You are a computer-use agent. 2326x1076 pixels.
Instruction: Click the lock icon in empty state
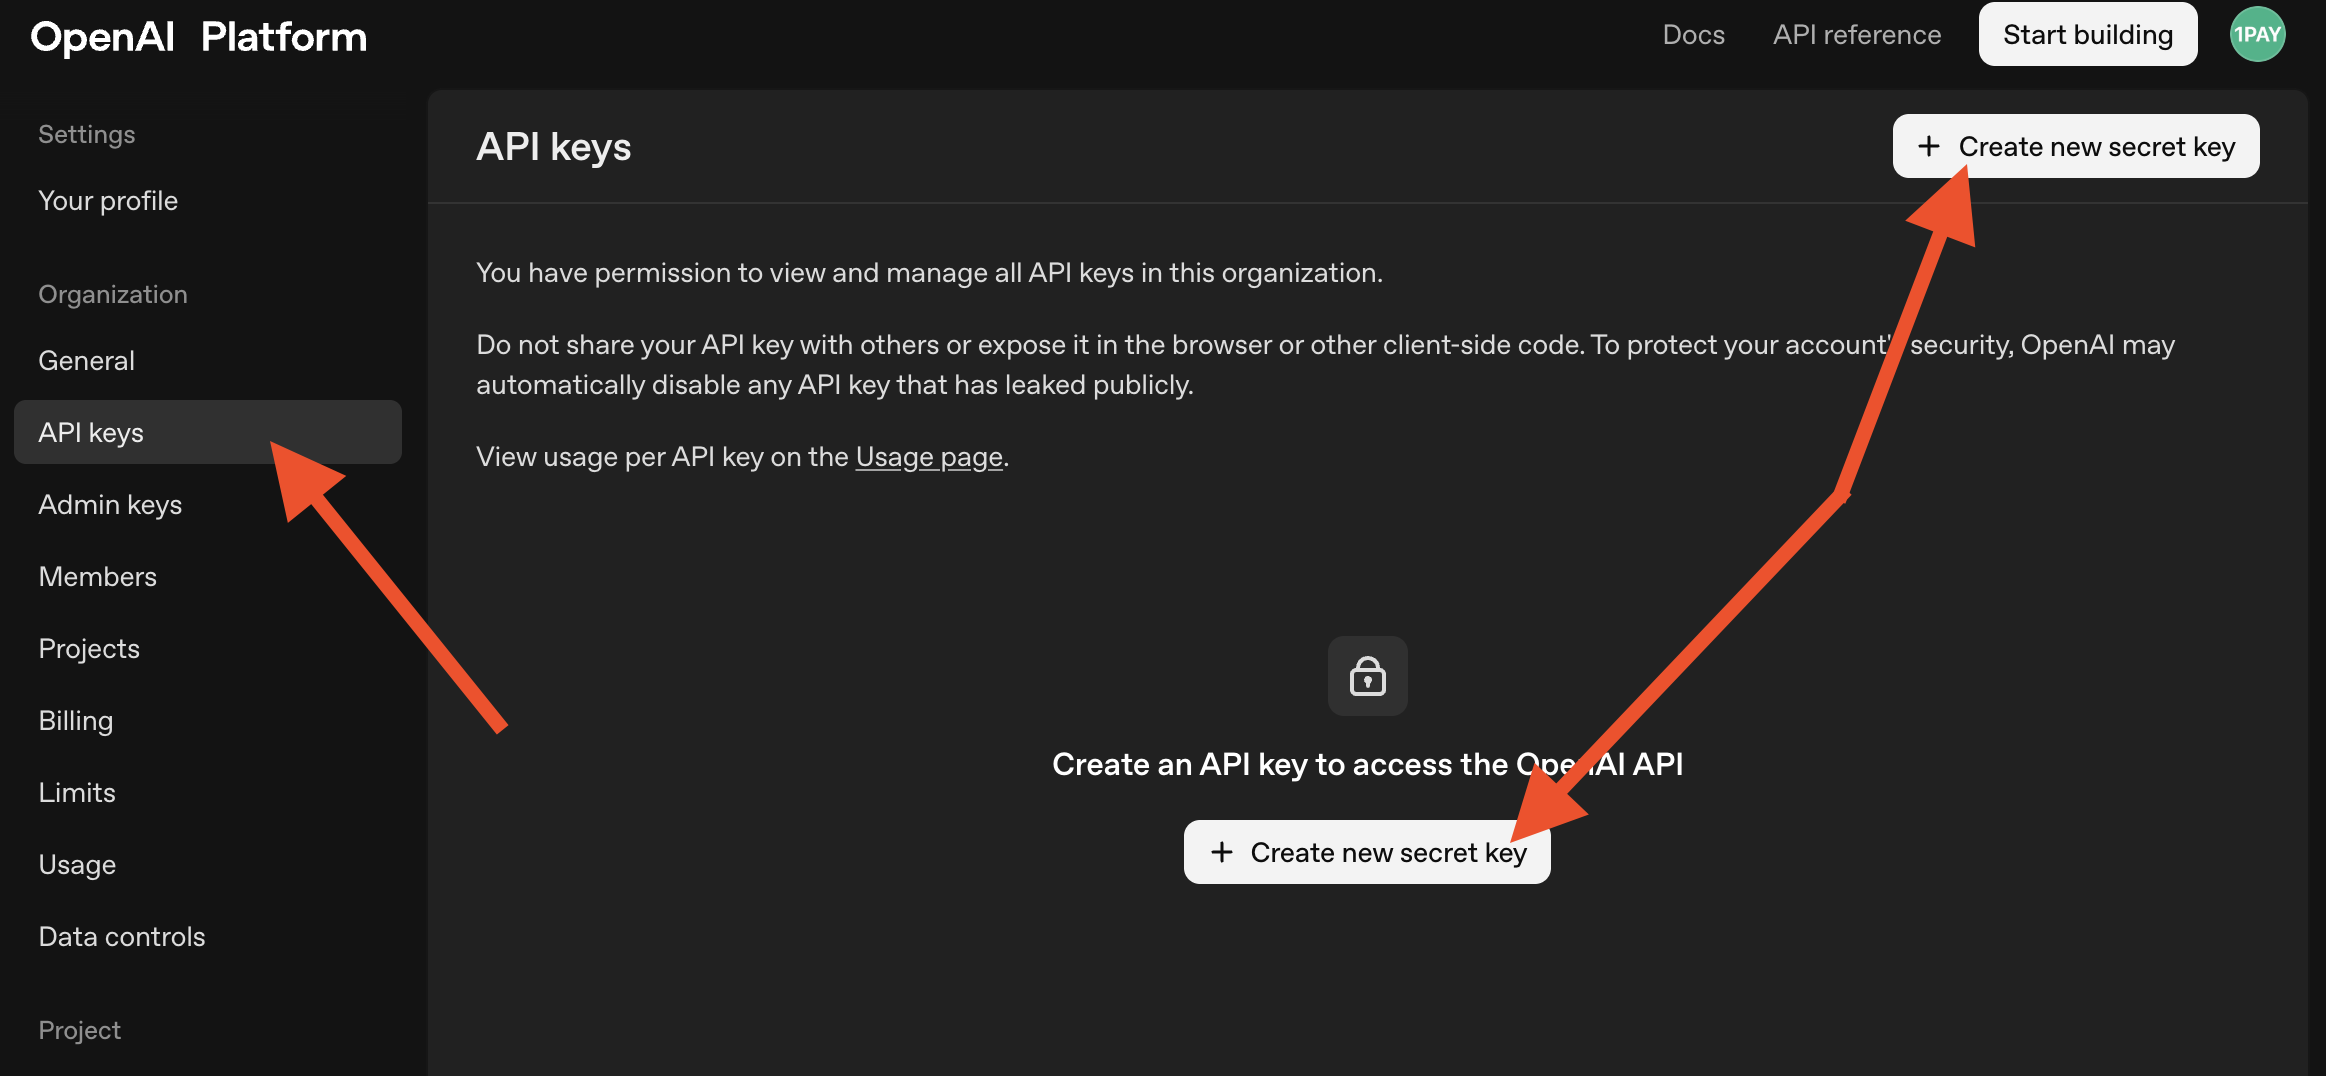click(x=1367, y=676)
